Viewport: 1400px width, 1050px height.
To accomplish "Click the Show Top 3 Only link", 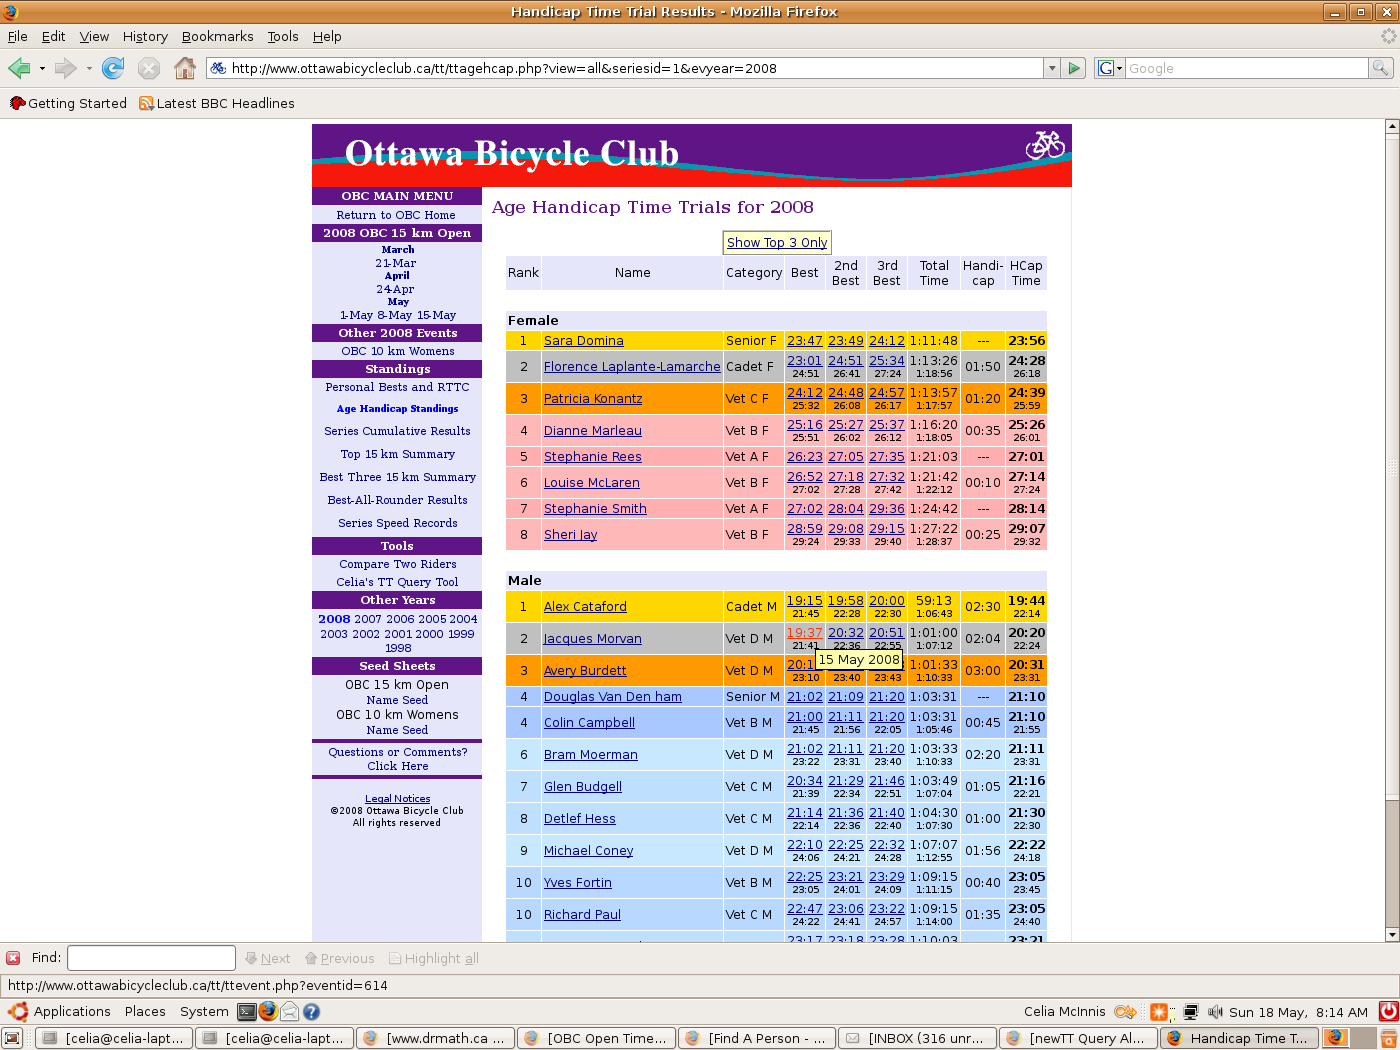I will point(777,242).
